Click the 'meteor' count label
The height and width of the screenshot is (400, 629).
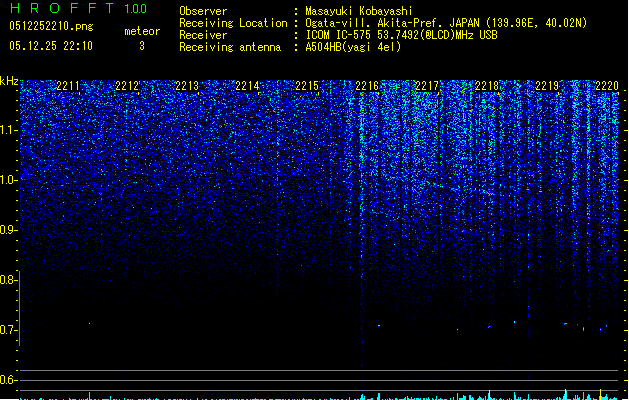click(142, 31)
